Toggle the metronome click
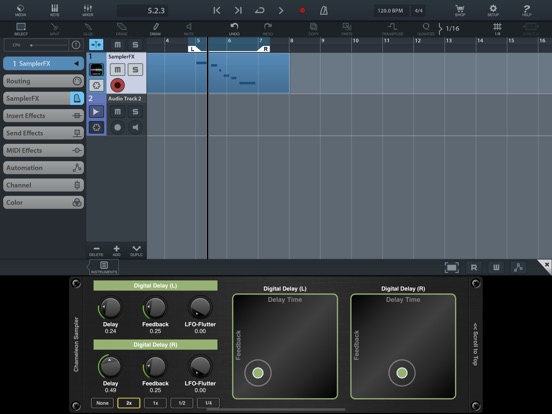This screenshot has width=552, height=414. (324, 11)
